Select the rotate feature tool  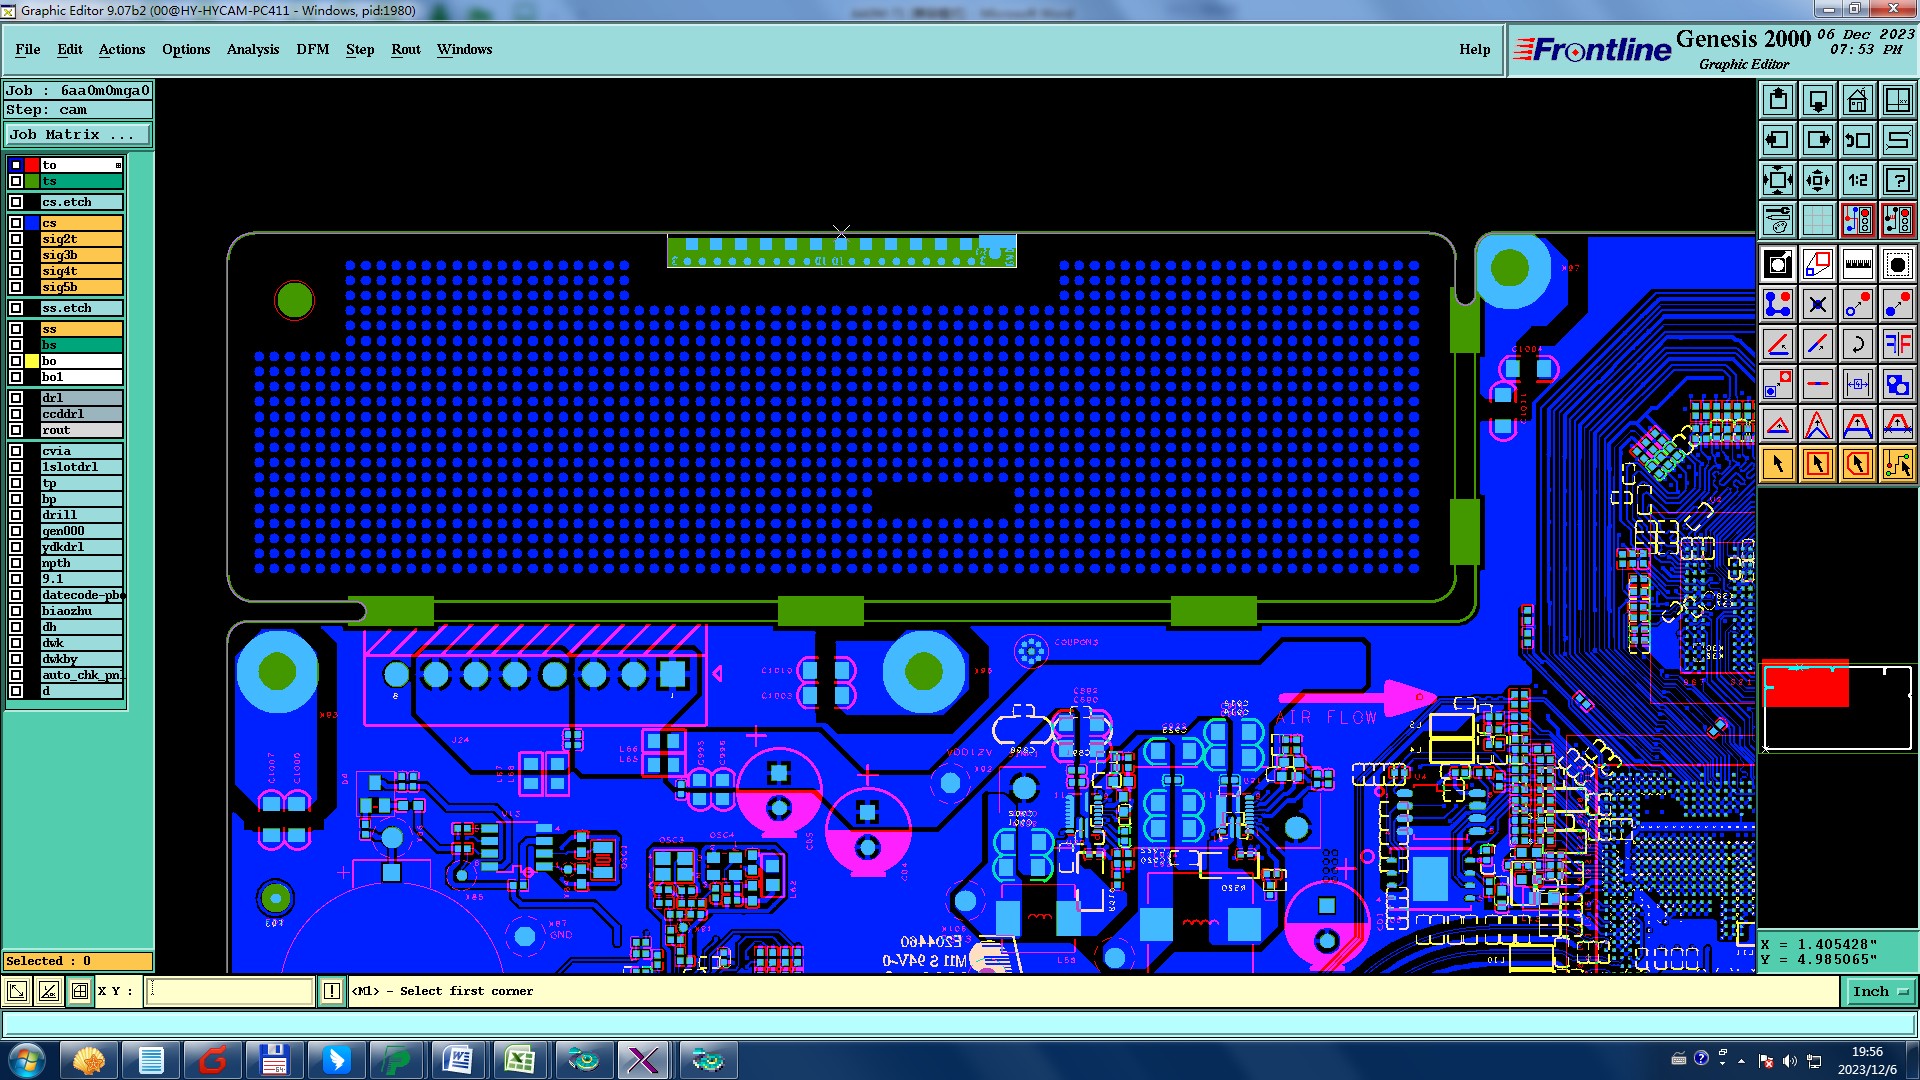pyautogui.click(x=1857, y=344)
